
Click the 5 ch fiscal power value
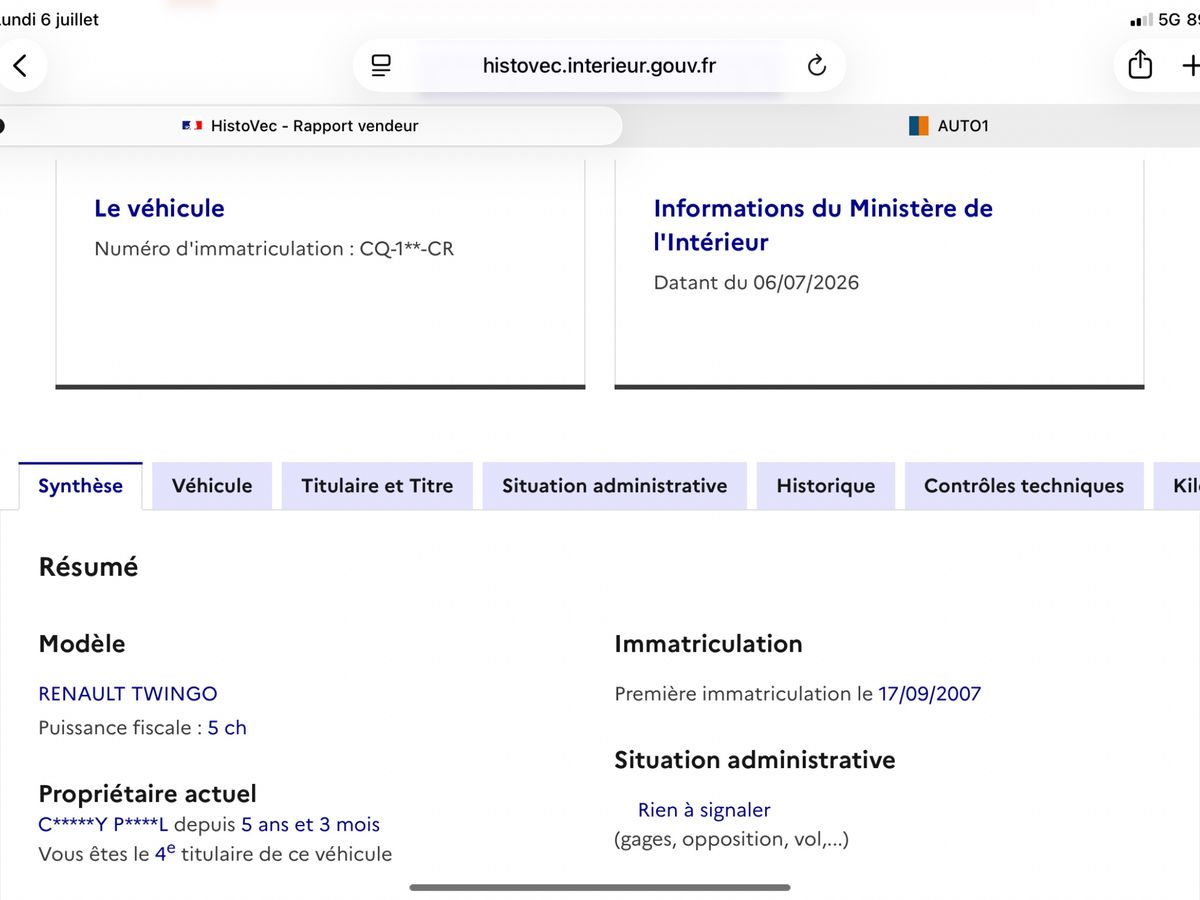[x=227, y=728]
